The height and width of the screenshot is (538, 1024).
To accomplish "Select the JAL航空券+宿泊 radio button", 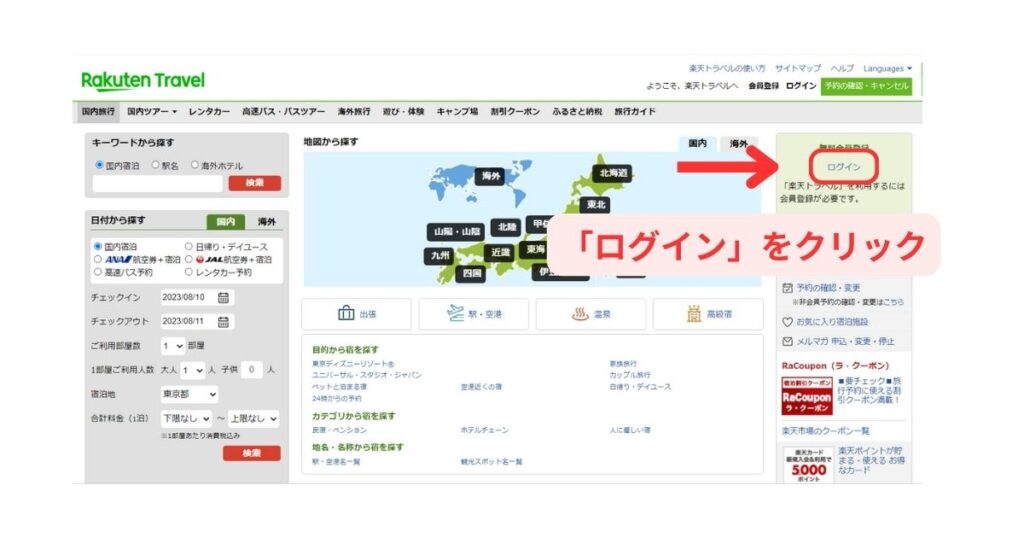I will click(189, 259).
